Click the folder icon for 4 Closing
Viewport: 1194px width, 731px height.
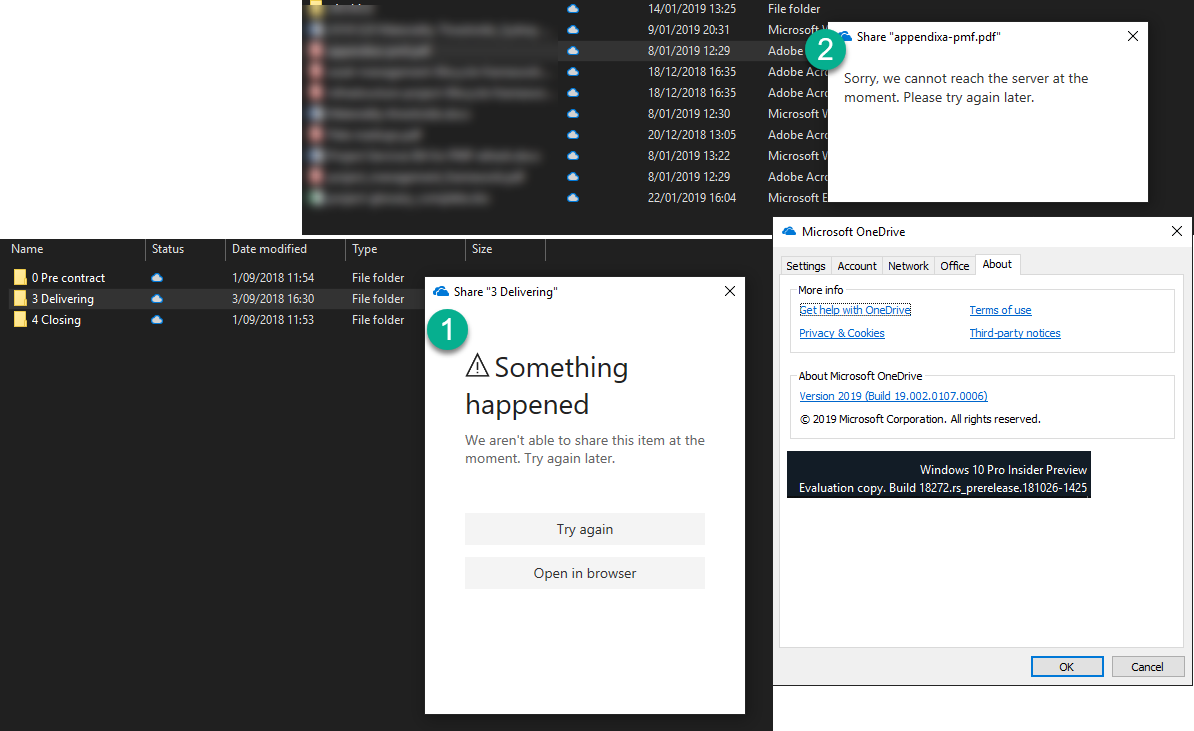(x=20, y=320)
